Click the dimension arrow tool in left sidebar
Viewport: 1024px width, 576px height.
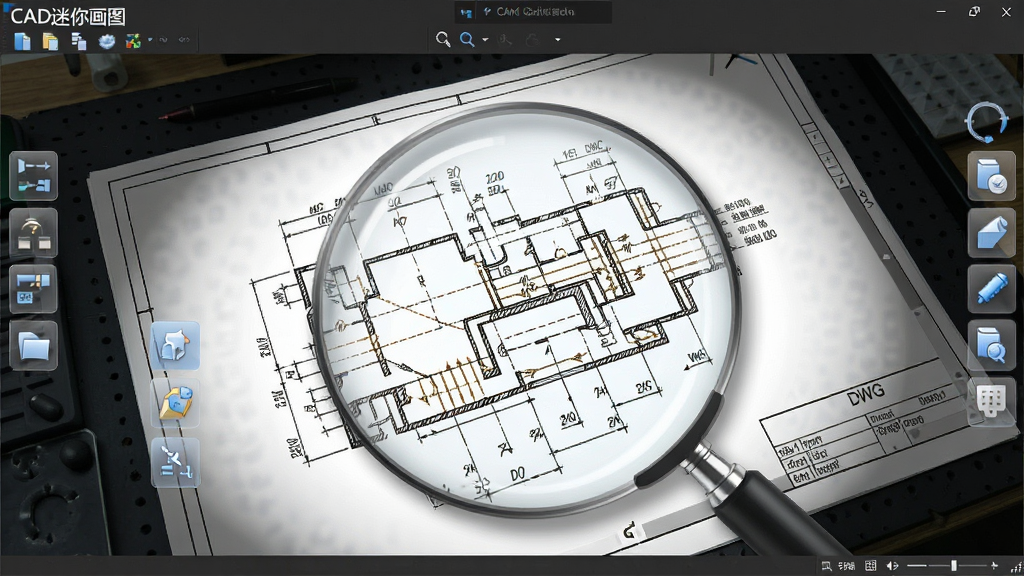click(x=33, y=176)
